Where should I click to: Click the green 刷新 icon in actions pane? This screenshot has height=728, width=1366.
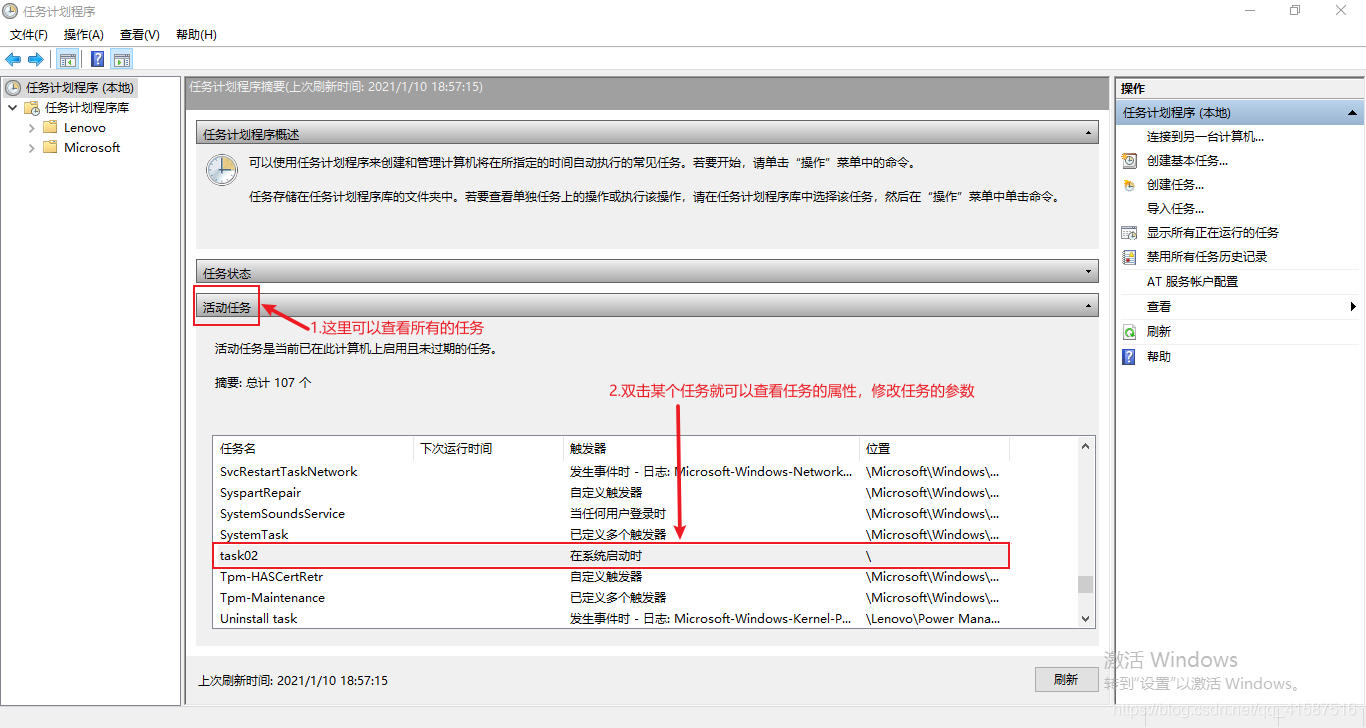click(x=1129, y=332)
